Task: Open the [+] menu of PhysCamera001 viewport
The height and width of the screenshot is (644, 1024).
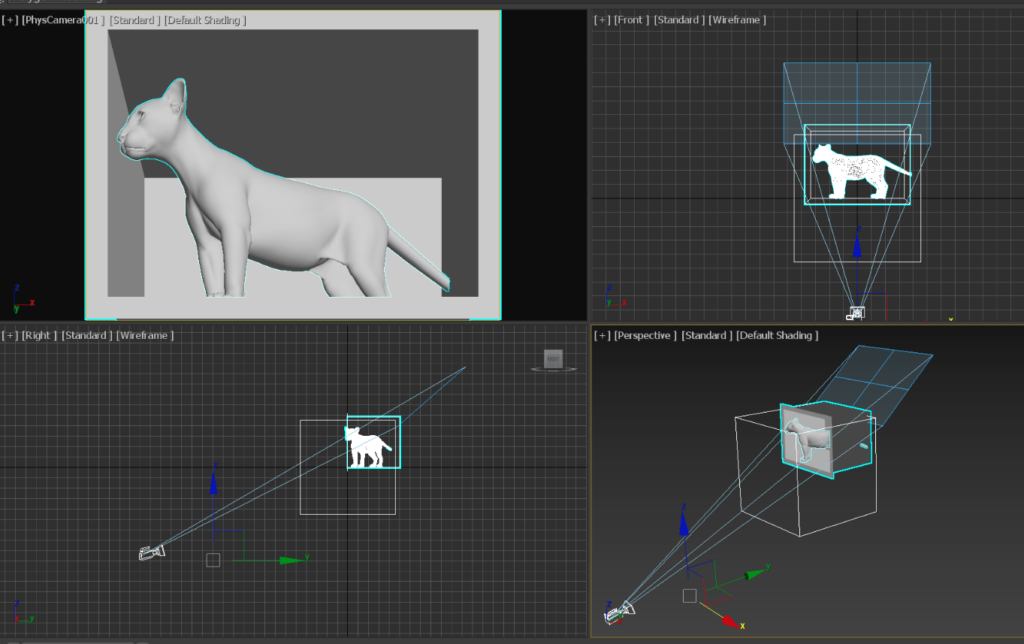Action: pyautogui.click(x=10, y=20)
